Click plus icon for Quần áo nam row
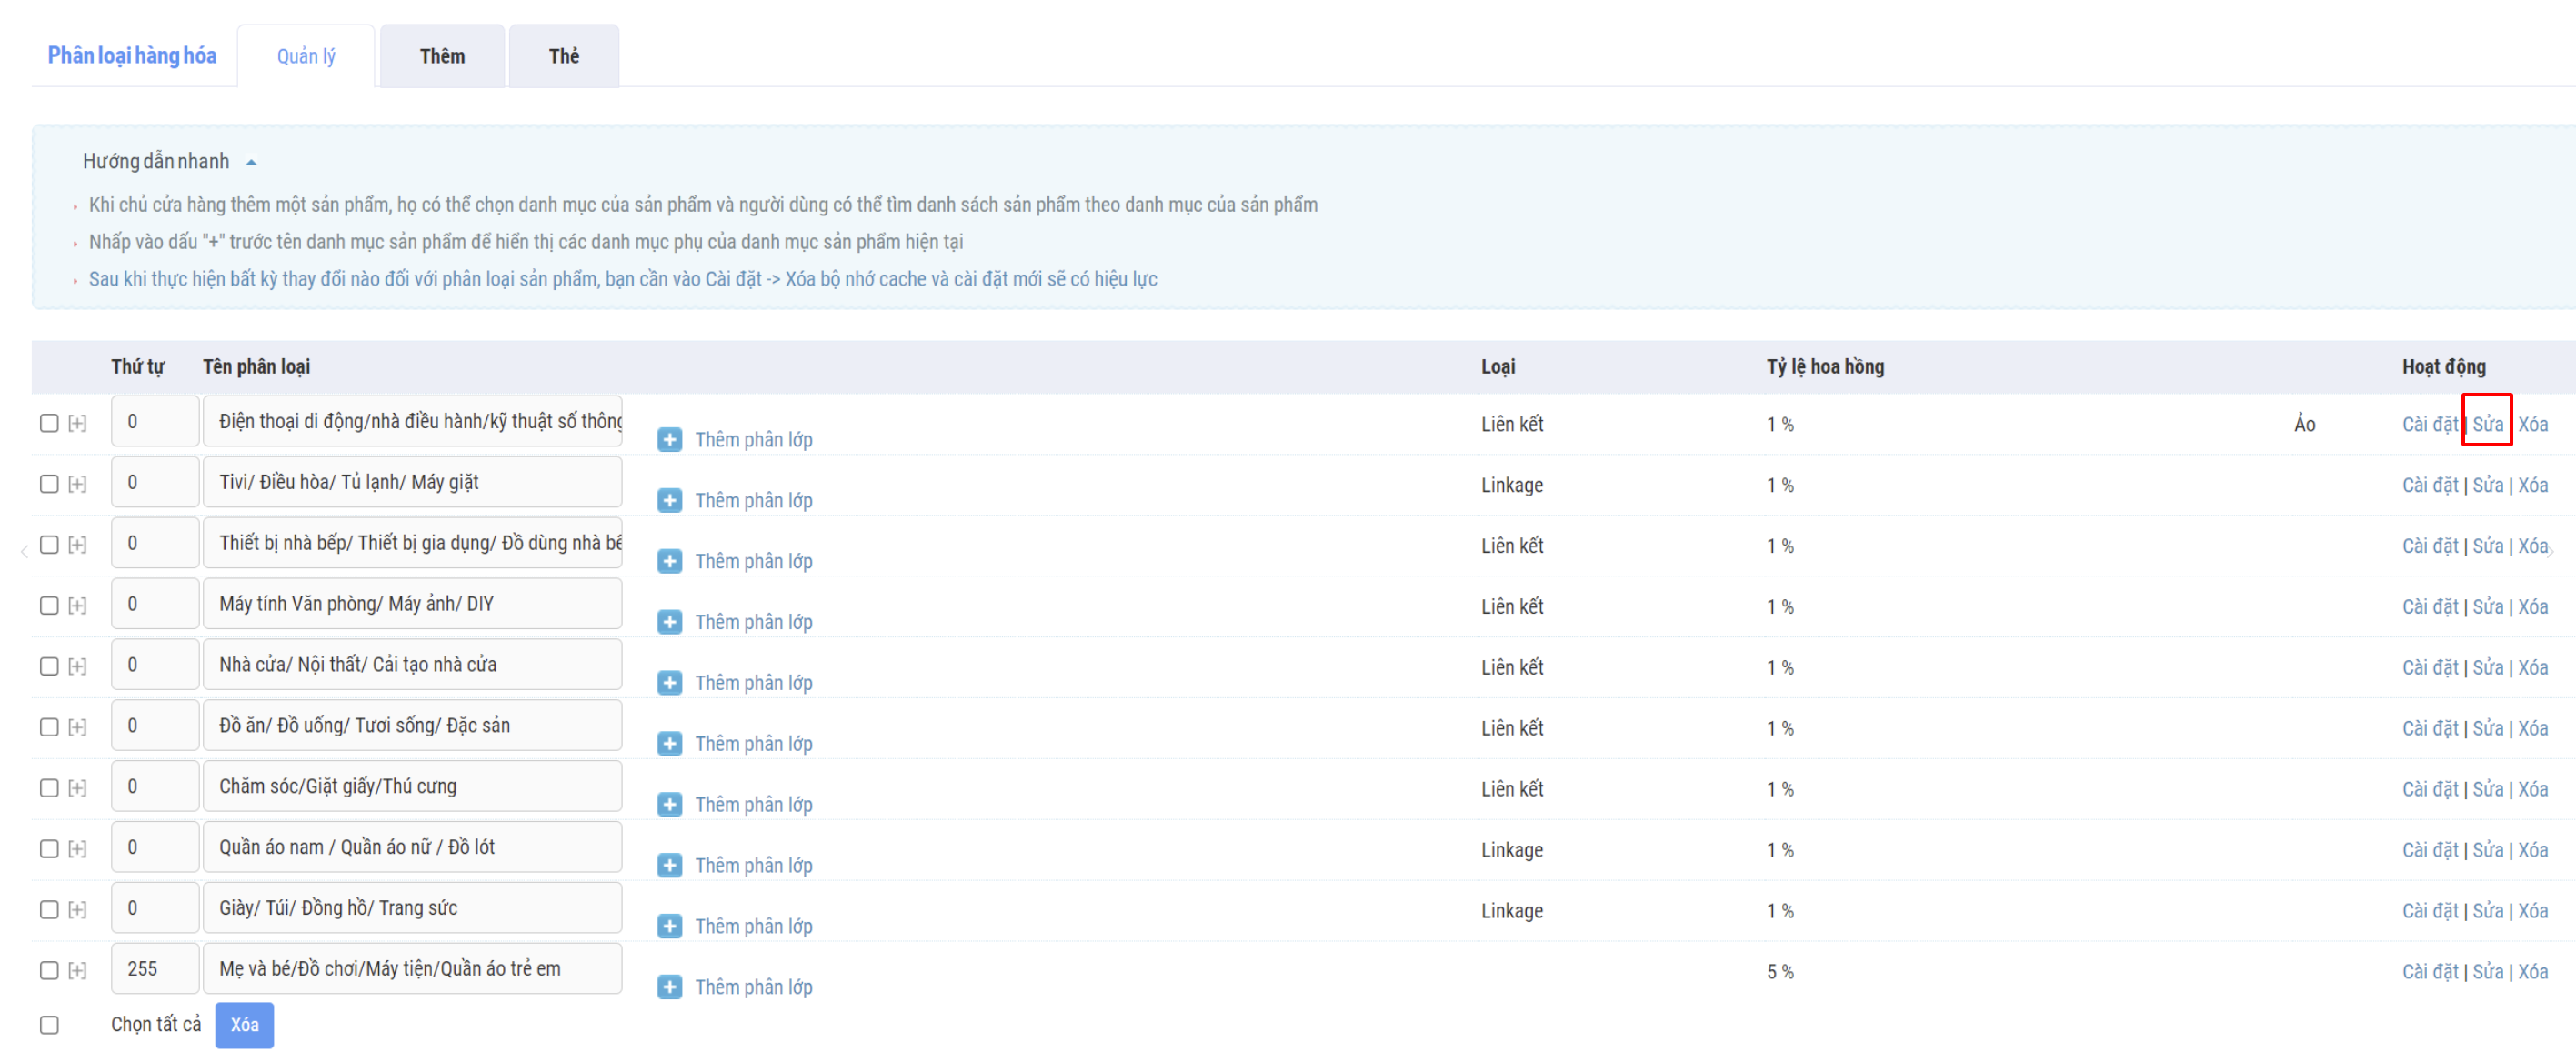The height and width of the screenshot is (1062, 2576). pos(669,866)
